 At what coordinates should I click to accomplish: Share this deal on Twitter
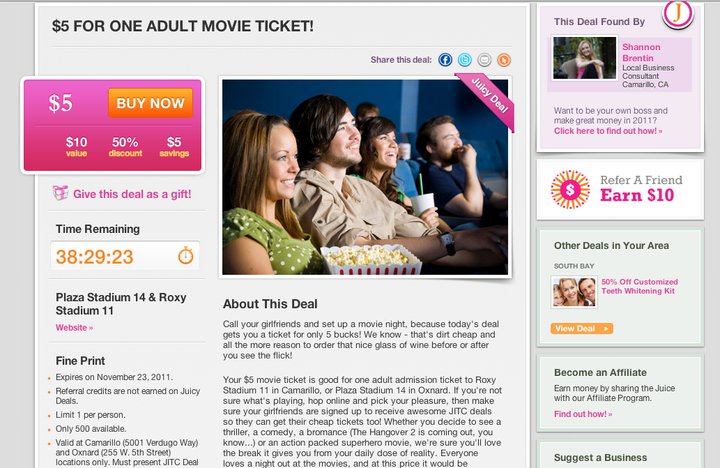click(465, 60)
